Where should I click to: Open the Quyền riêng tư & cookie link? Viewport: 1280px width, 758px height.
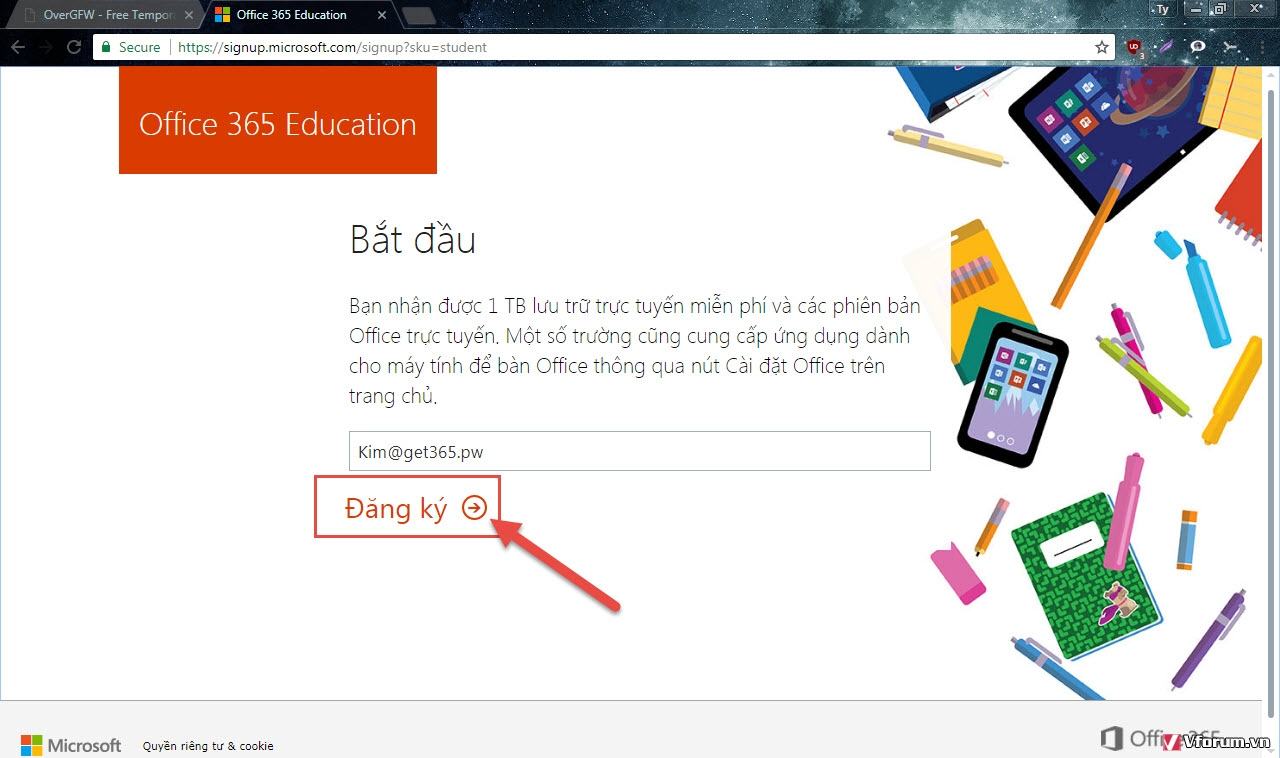click(x=208, y=745)
